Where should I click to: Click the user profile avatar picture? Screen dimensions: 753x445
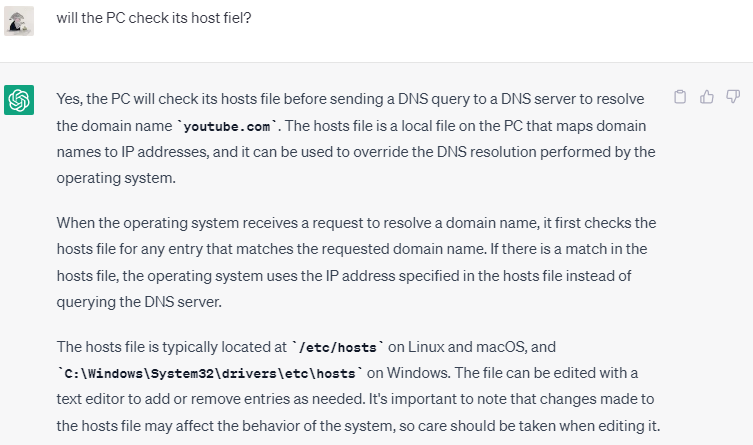click(19, 20)
